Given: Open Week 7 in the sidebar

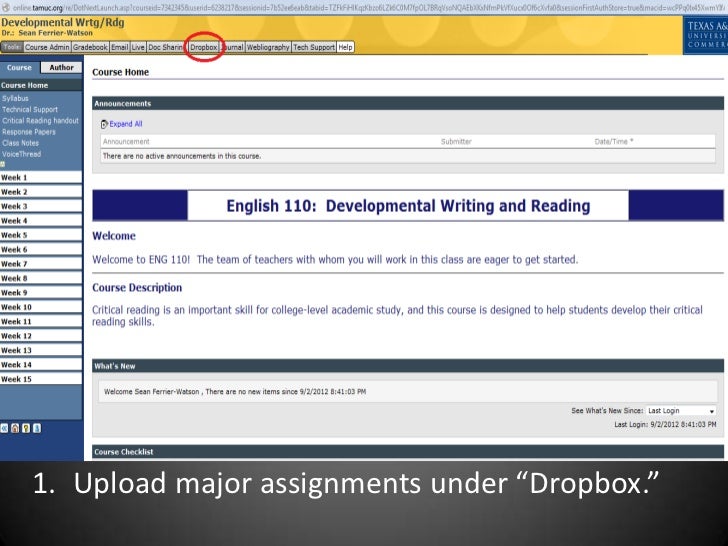Looking at the screenshot, I should pyautogui.click(x=41, y=264).
